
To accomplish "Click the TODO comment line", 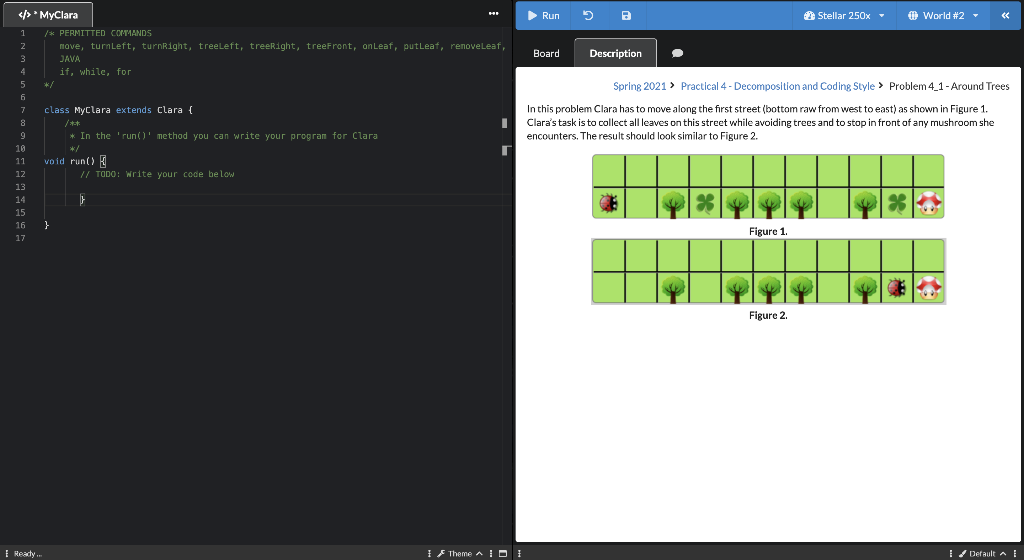I will click(x=157, y=174).
